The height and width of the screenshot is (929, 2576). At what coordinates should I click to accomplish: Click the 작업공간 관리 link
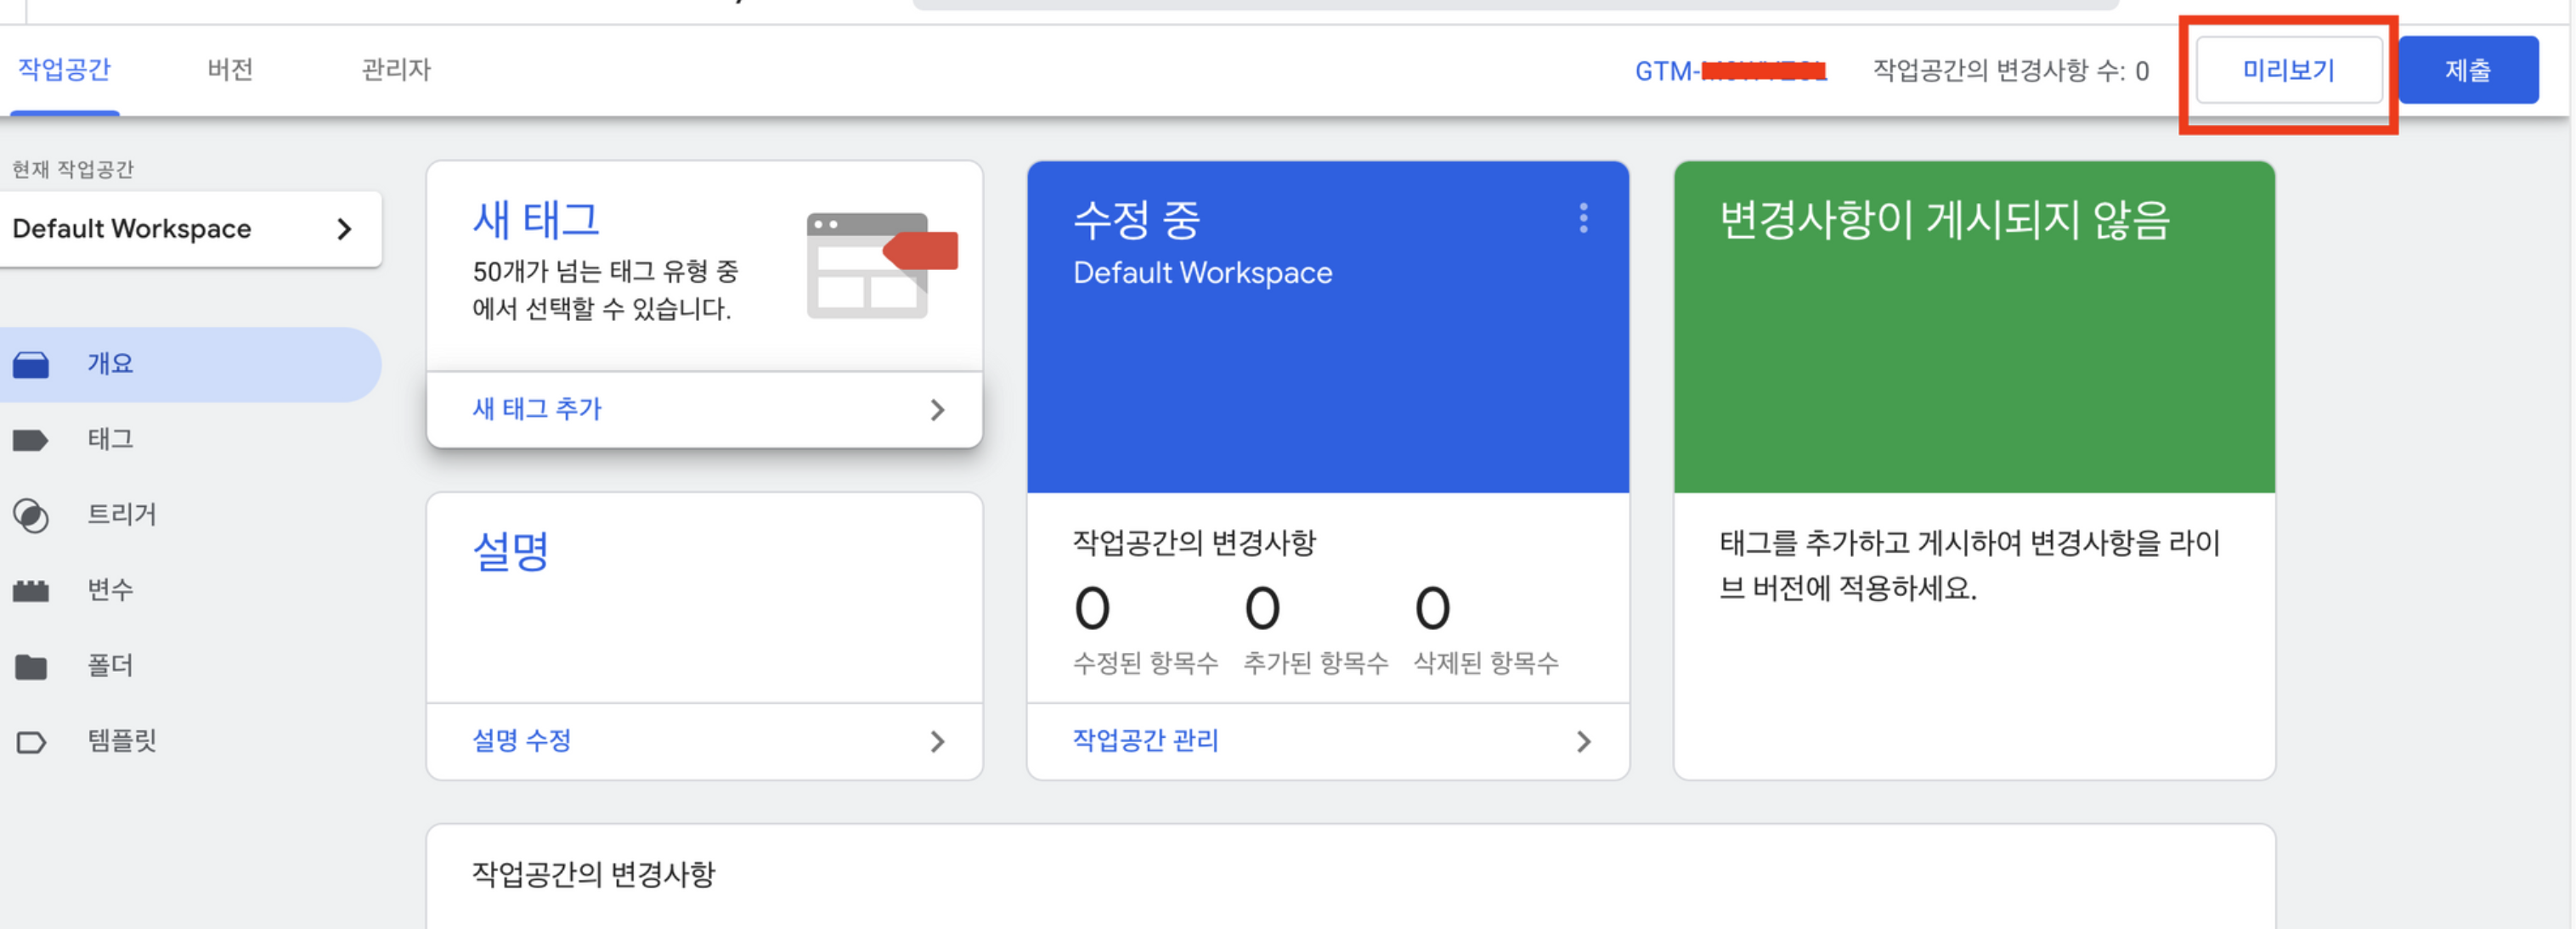tap(1145, 741)
